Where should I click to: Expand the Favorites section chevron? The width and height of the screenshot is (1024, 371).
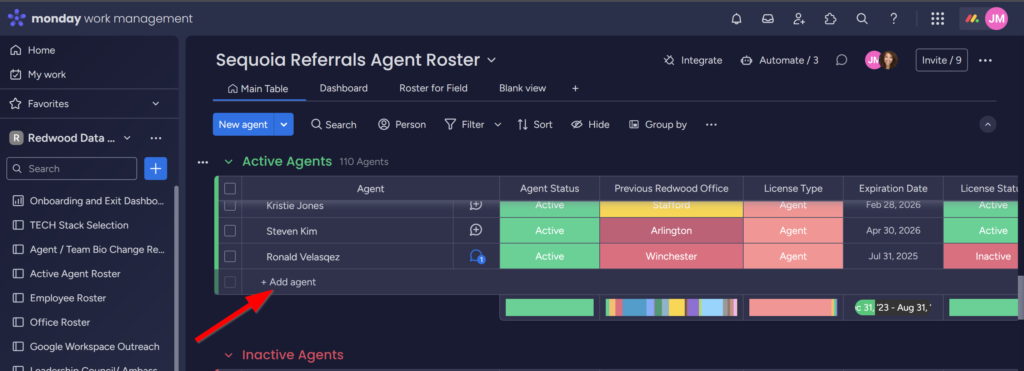(155, 104)
